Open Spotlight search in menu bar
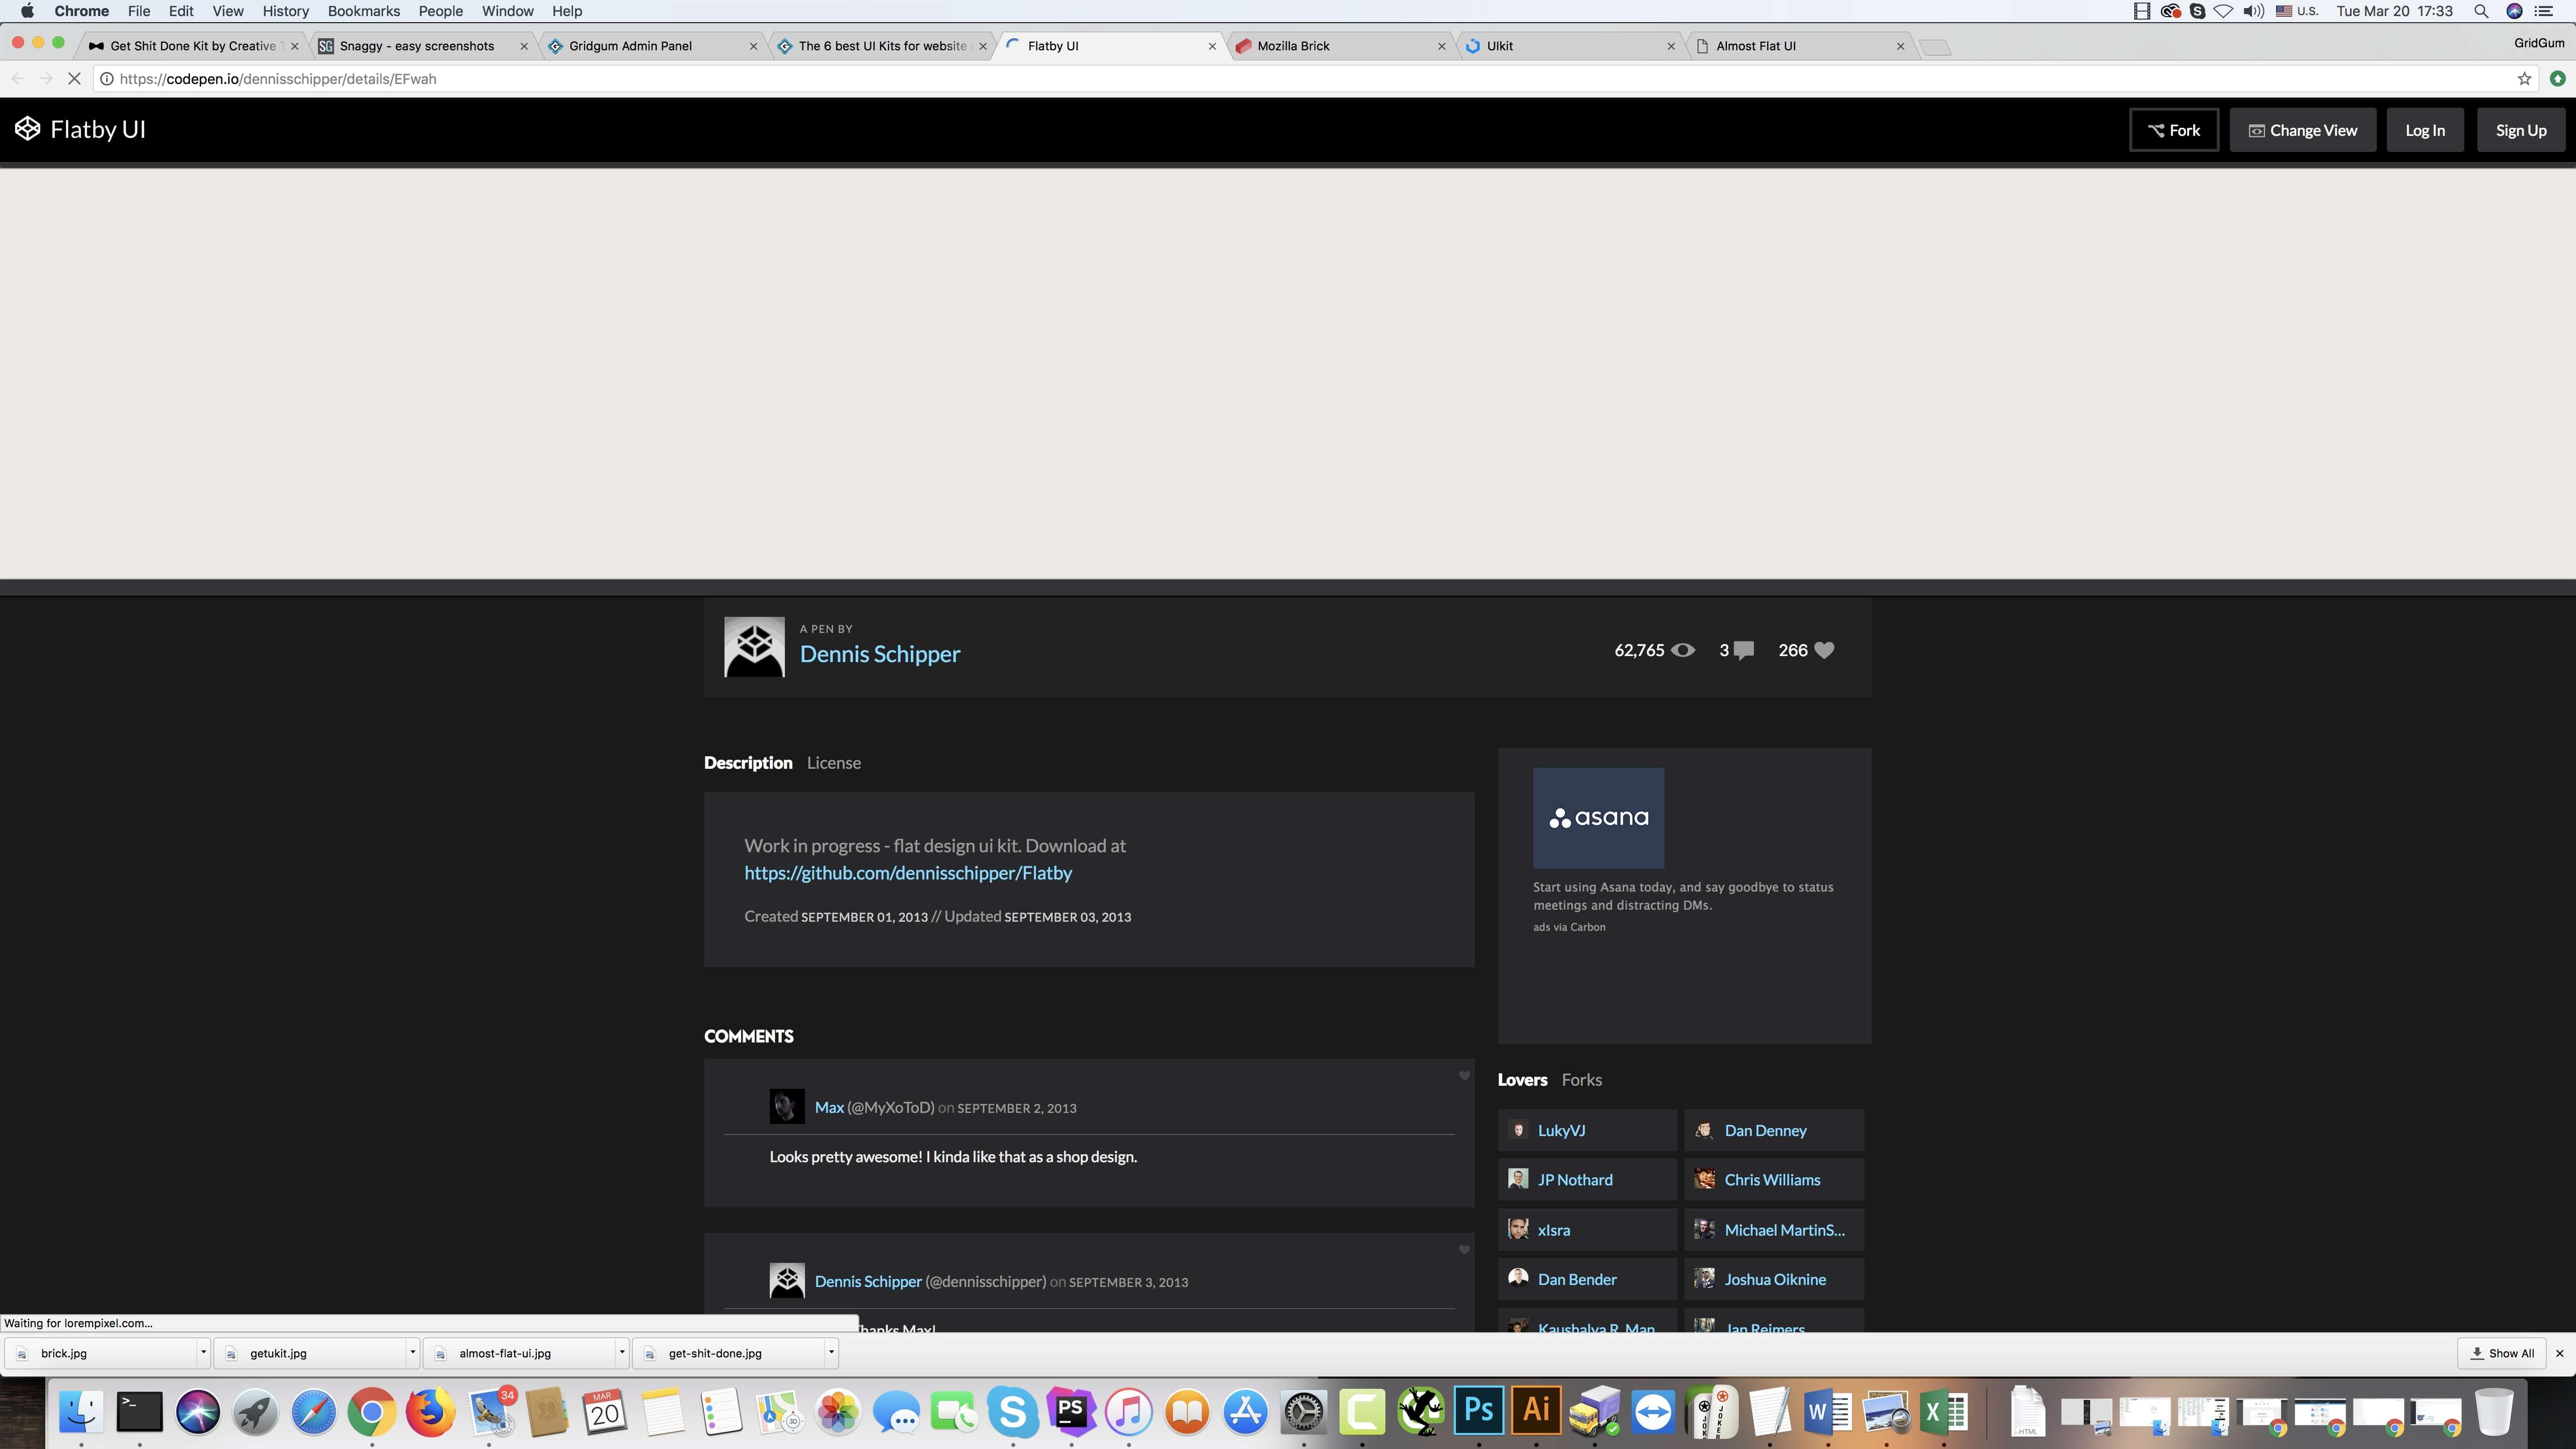Screen dimensions: 2576x1449 click(2481, 11)
